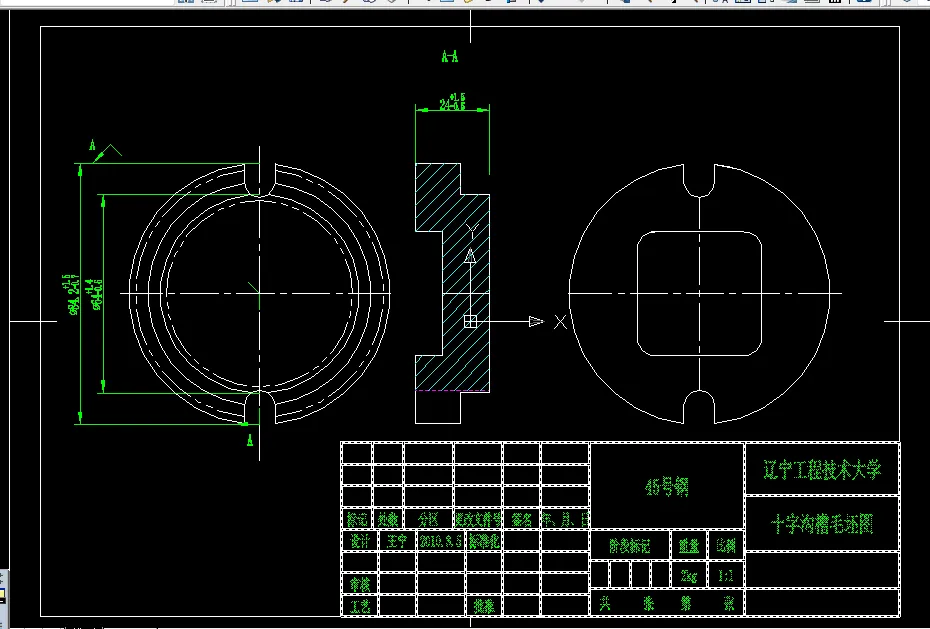Select the section letter A beside the cutting arrow
Viewport: 930px width, 629px height.
(92, 145)
